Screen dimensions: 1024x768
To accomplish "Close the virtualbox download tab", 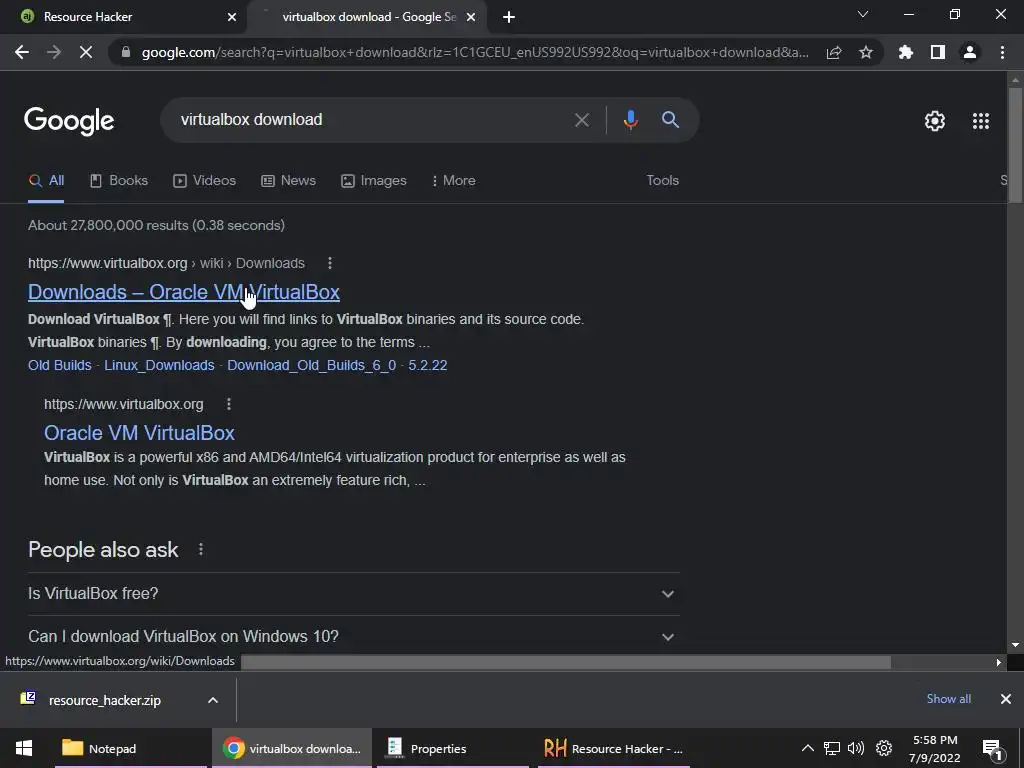I will pos(471,17).
